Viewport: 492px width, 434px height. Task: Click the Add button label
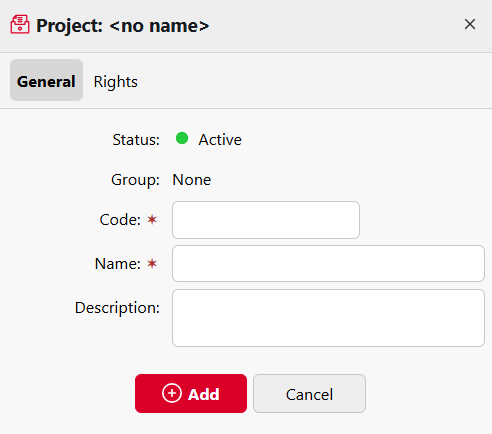pos(203,394)
